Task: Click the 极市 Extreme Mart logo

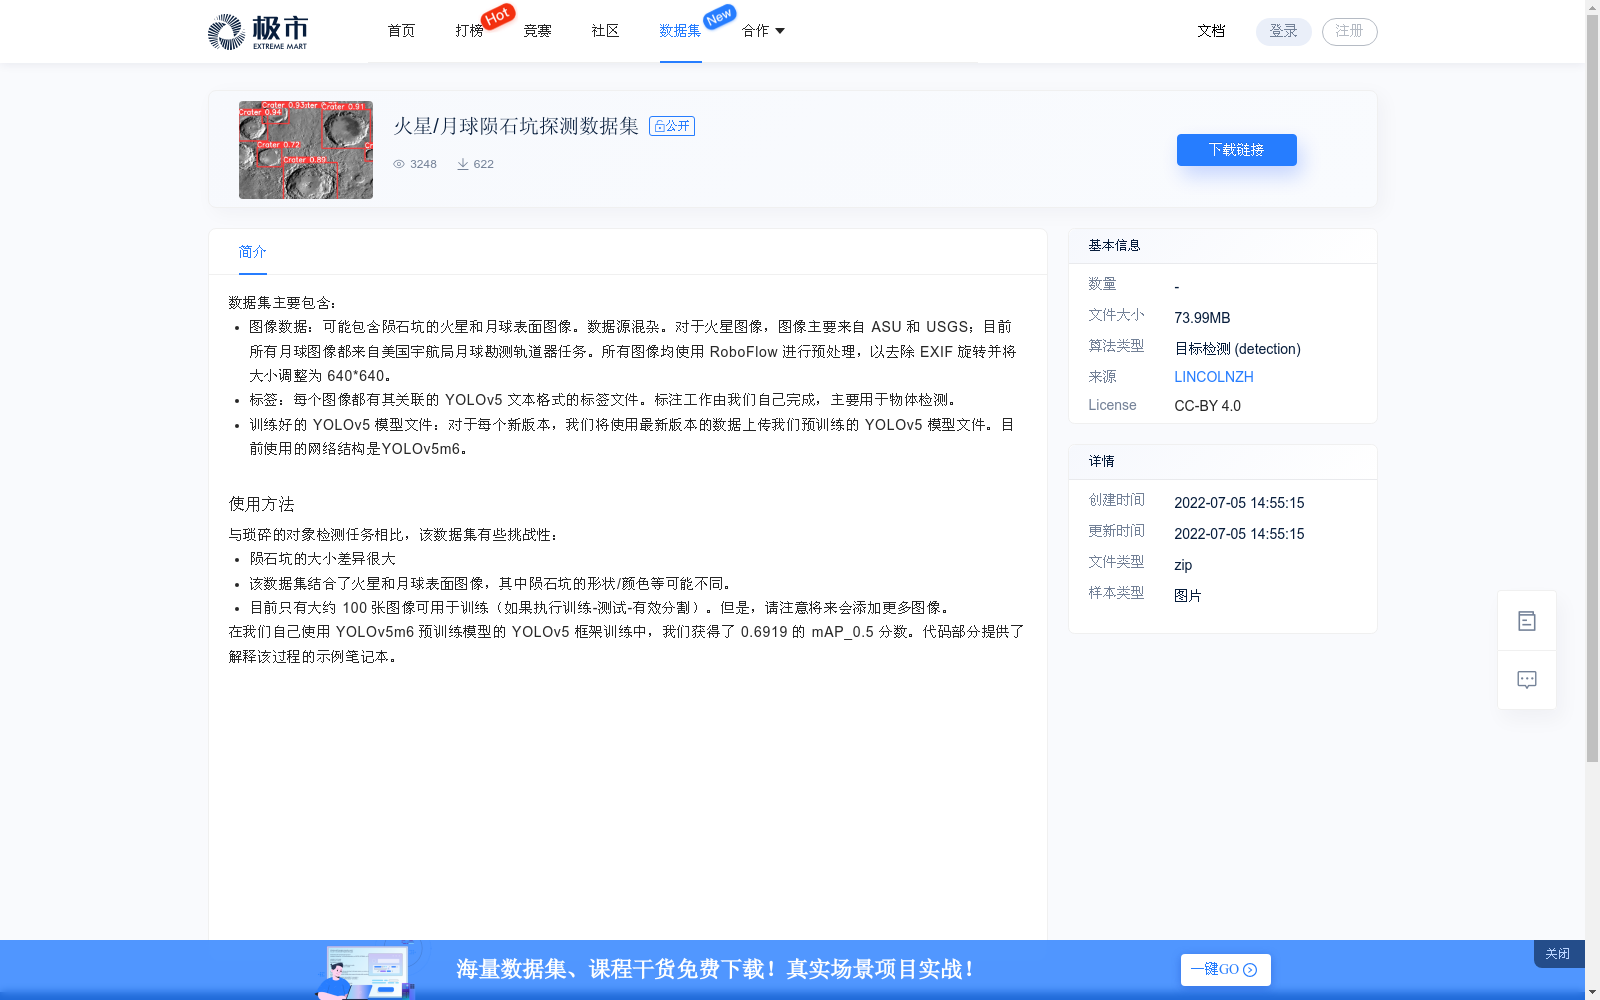Action: [258, 32]
